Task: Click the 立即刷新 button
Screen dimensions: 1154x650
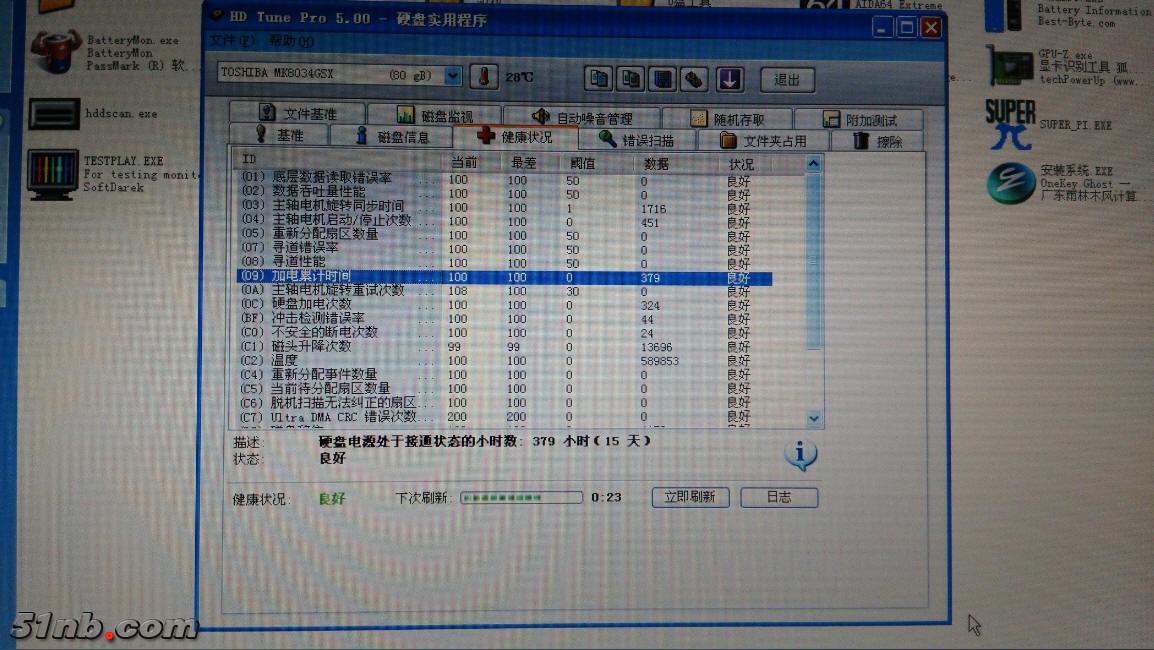Action: pyautogui.click(x=690, y=497)
